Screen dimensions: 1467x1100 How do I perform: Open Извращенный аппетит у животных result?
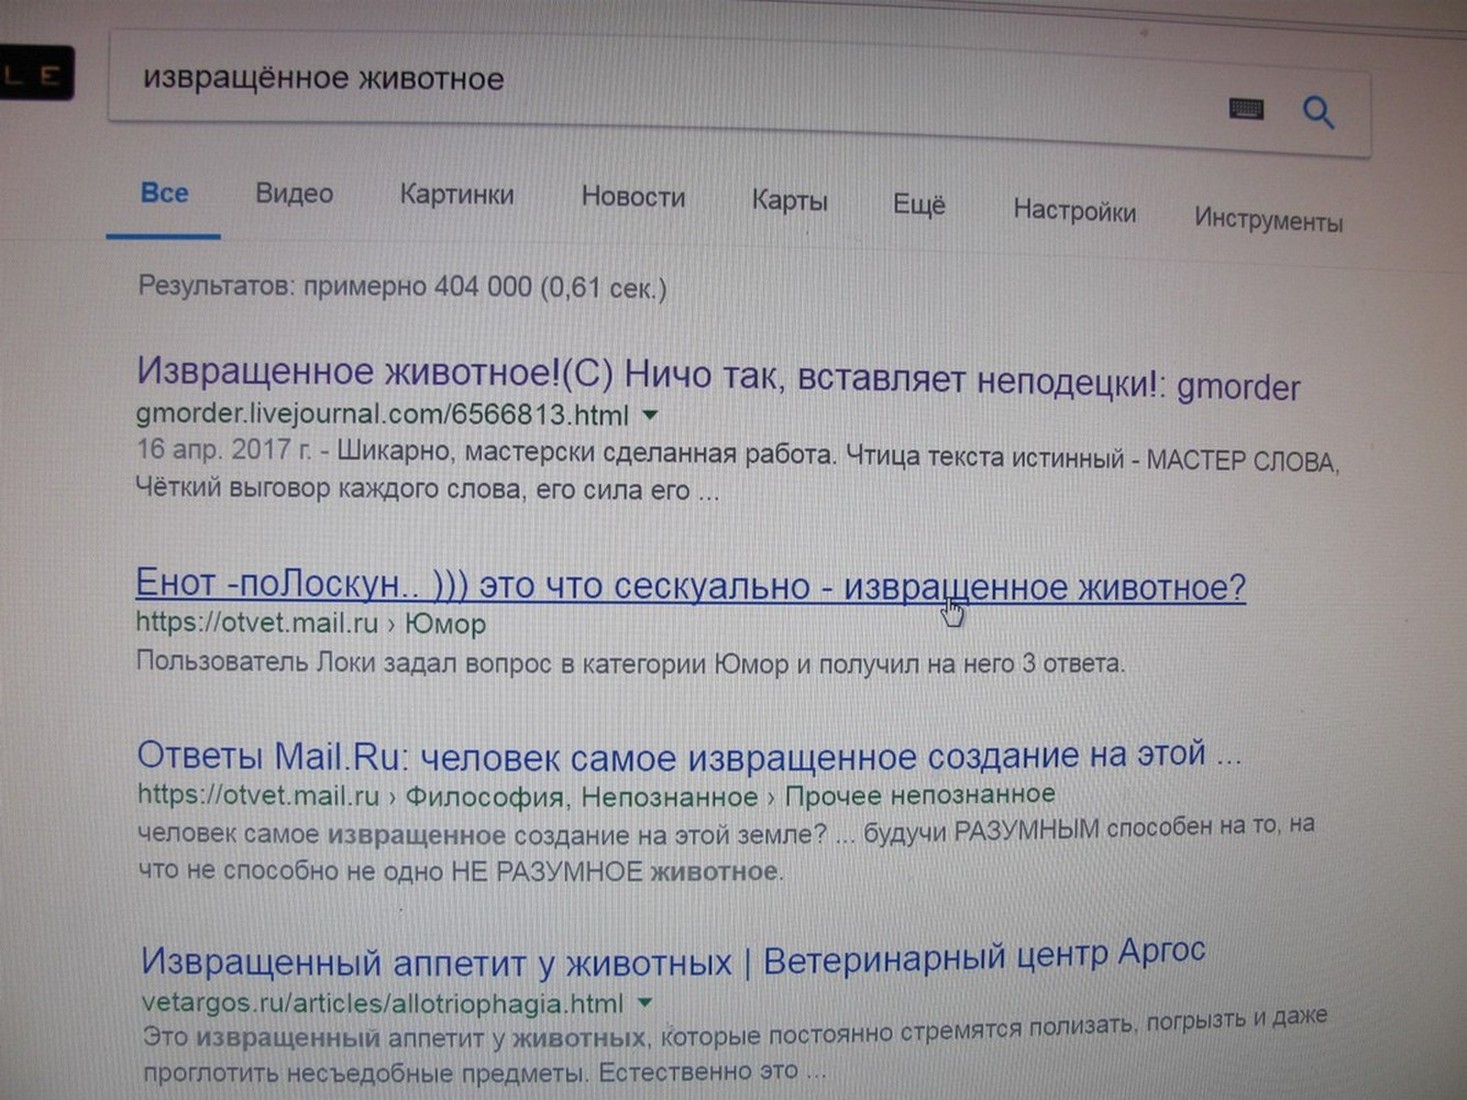[x=673, y=958]
